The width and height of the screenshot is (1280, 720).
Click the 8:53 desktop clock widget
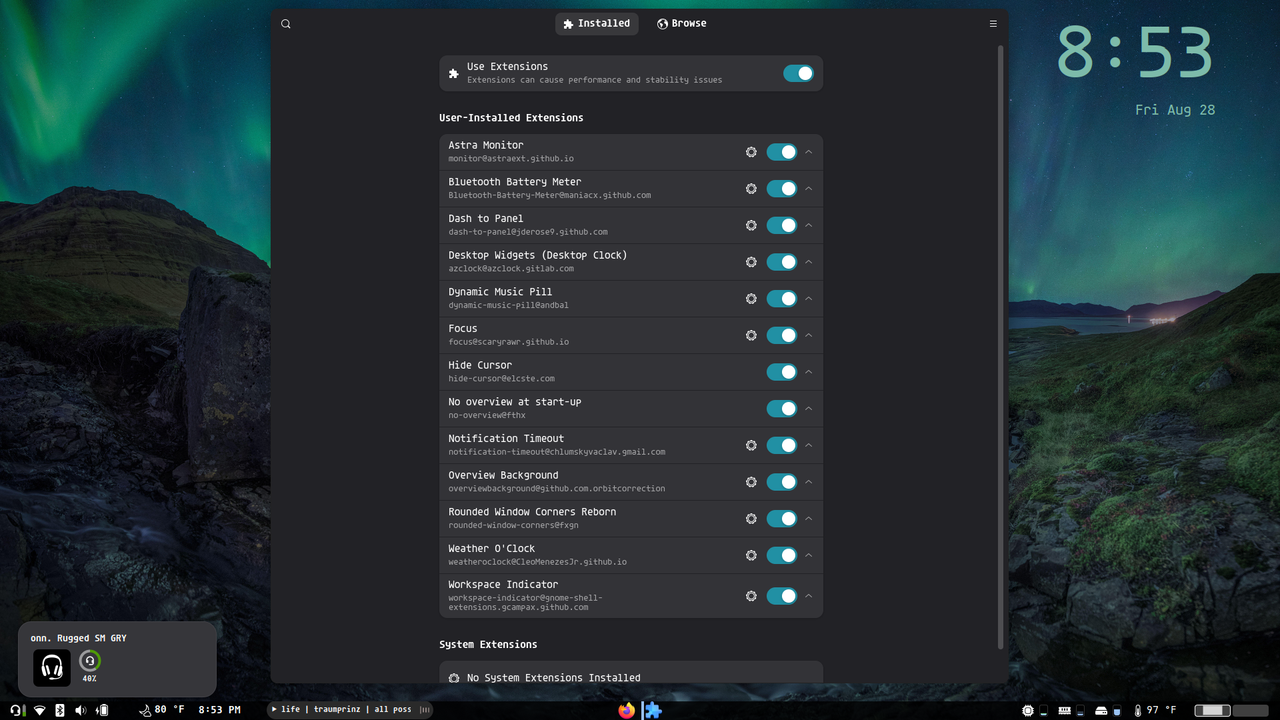[x=1135, y=52]
